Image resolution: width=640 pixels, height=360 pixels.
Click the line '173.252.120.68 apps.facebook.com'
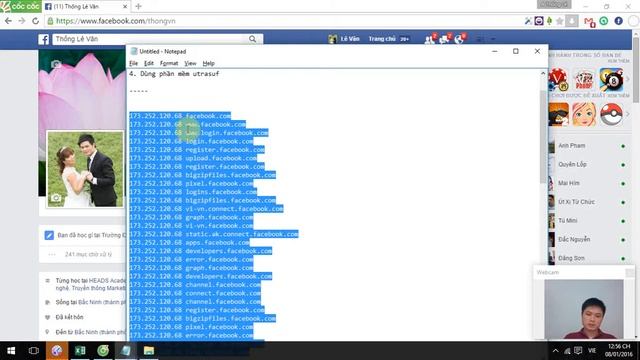189,242
